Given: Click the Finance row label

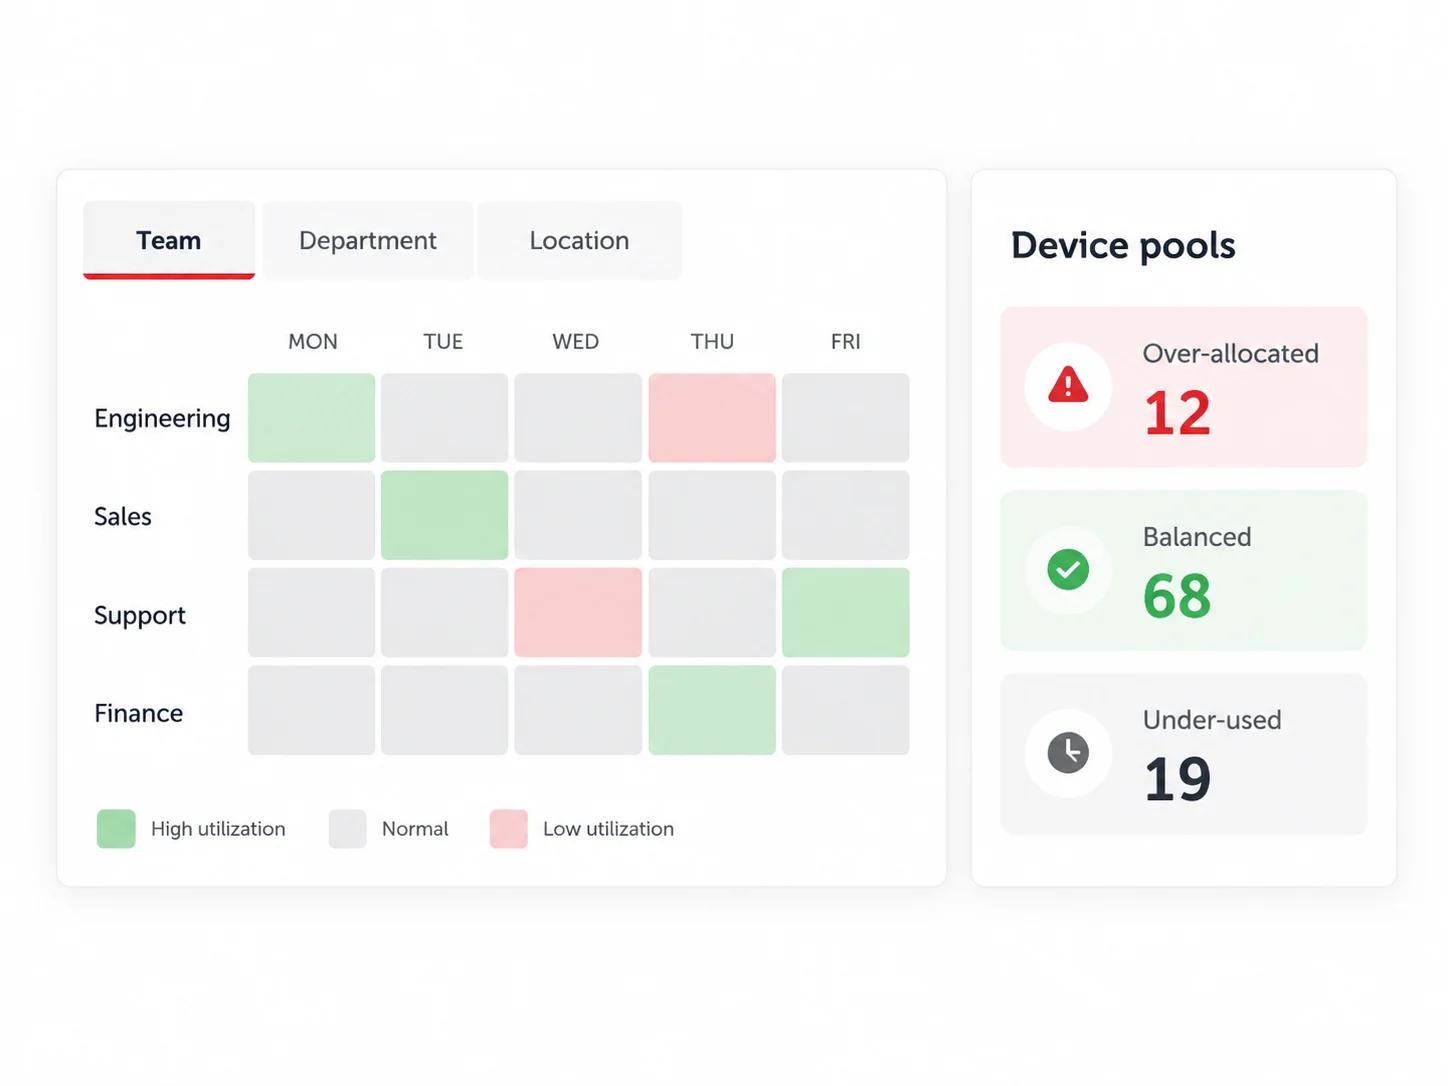Looking at the screenshot, I should coord(139,713).
